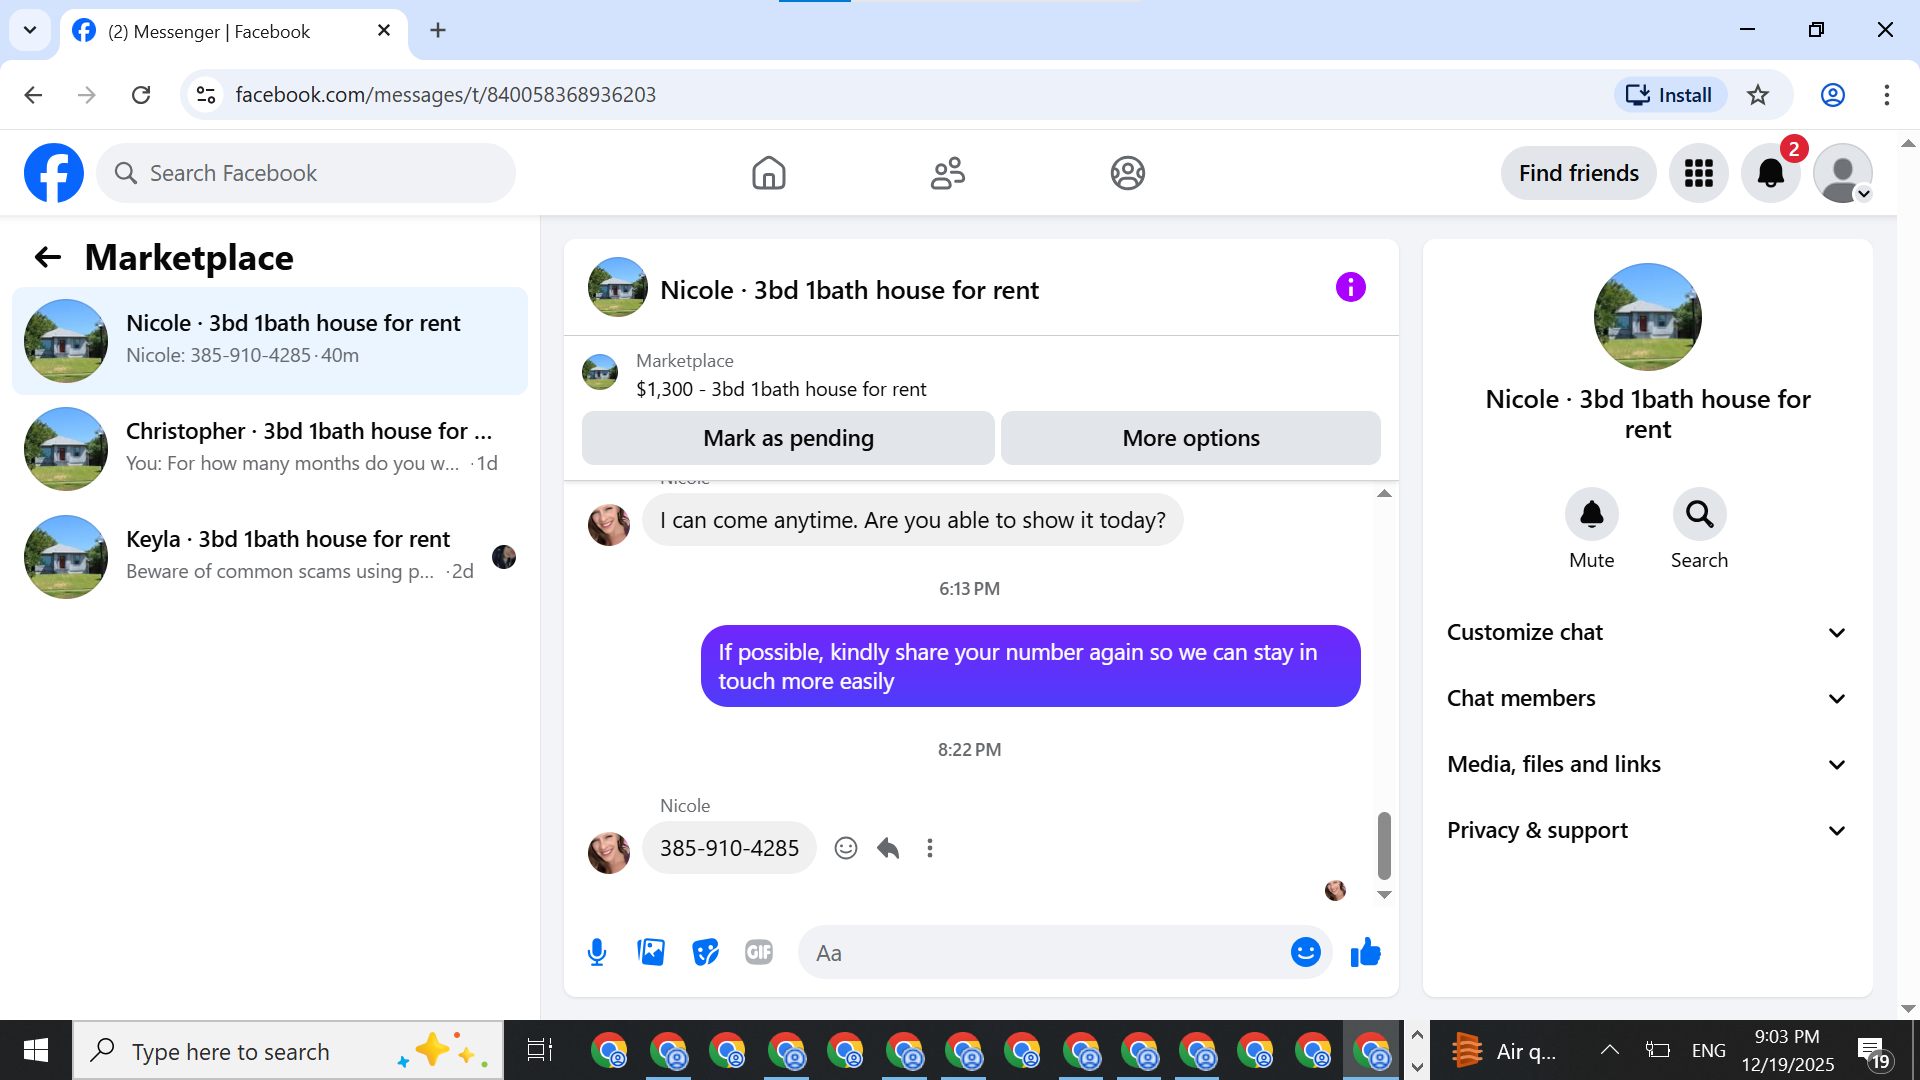The height and width of the screenshot is (1080, 1920).
Task: Expand Media, files and links
Action: 1647,764
